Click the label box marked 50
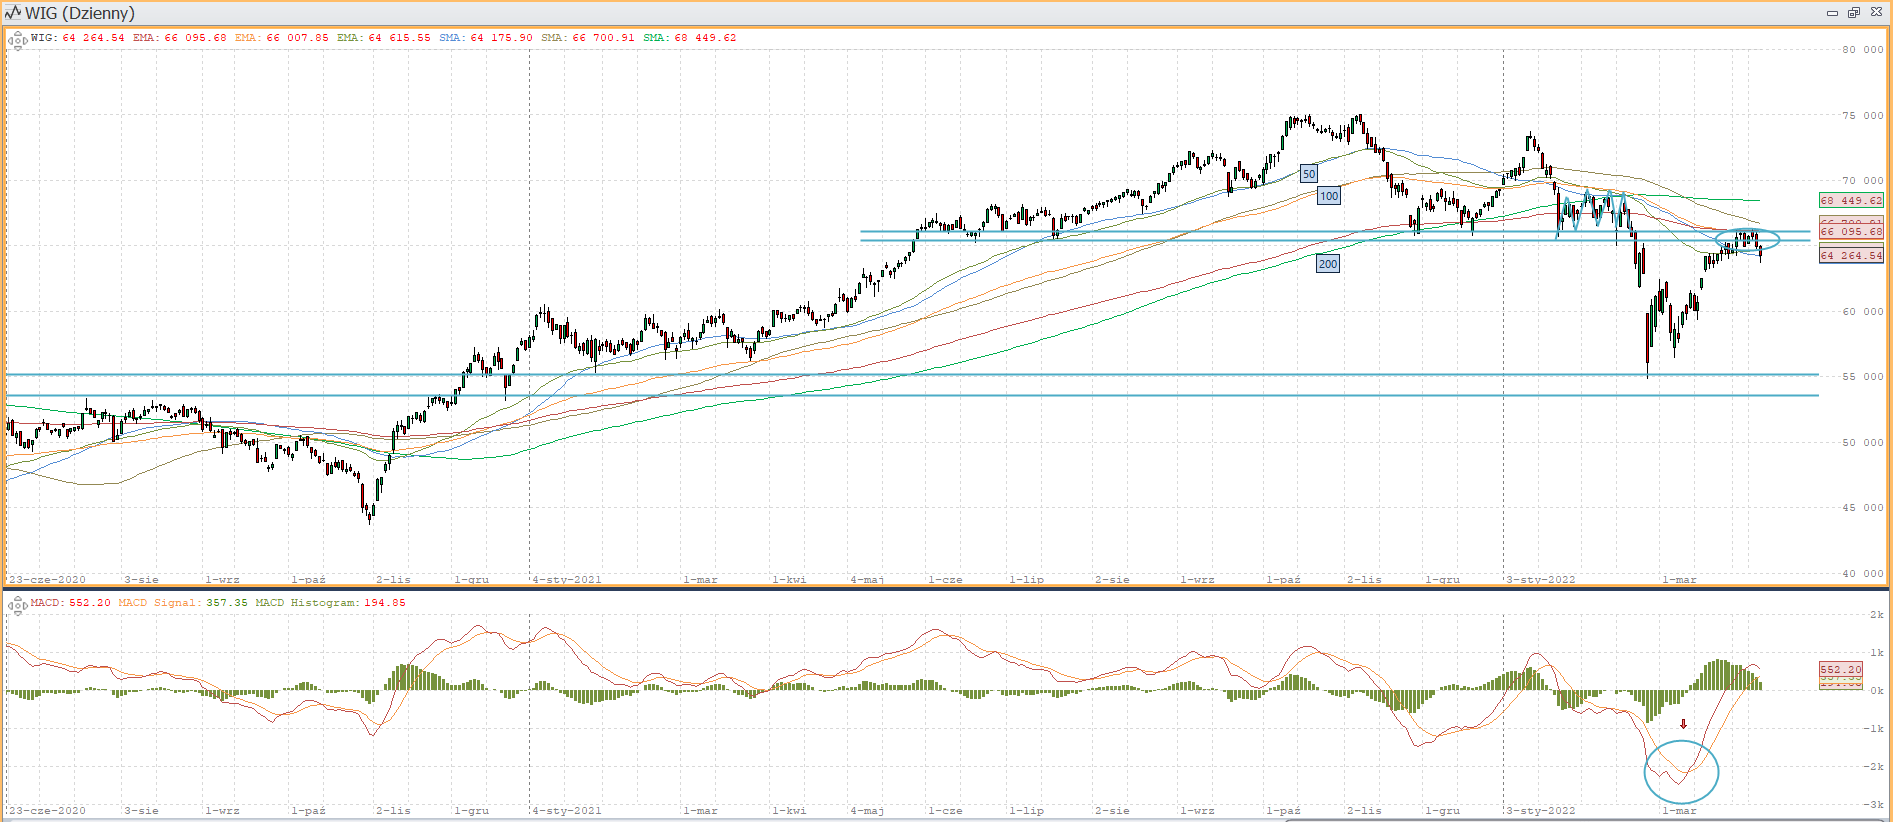 (1308, 174)
